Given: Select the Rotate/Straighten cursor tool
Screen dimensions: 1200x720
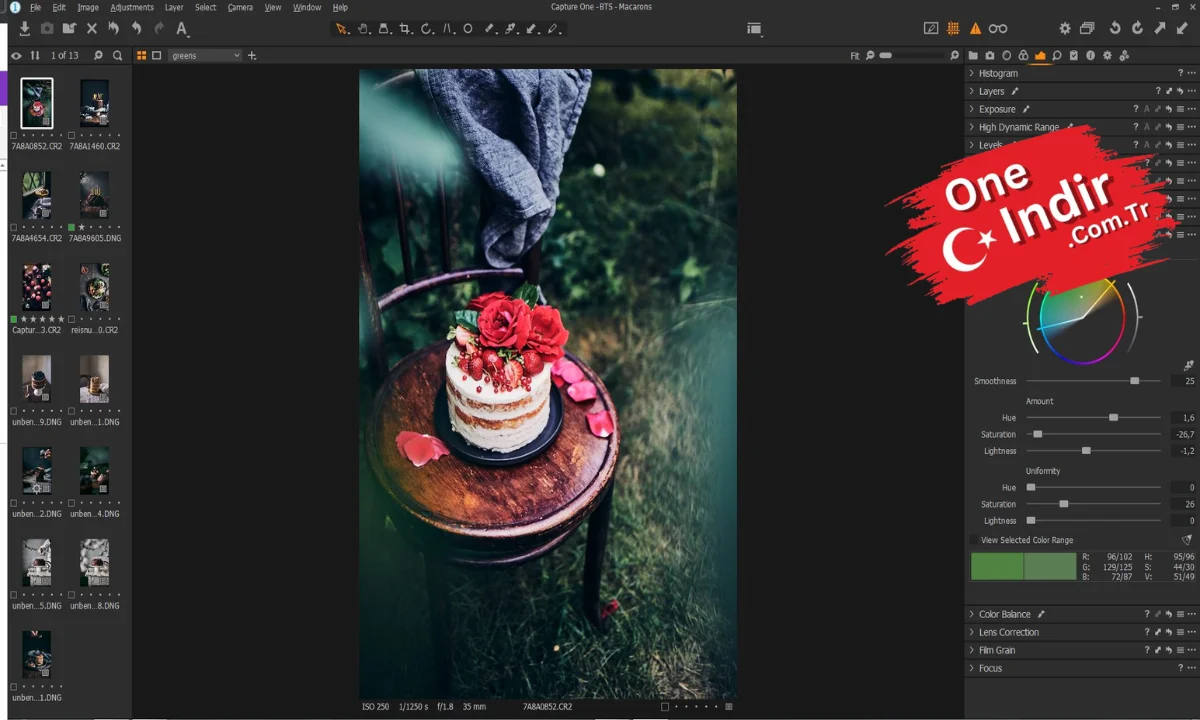Looking at the screenshot, I should coord(427,29).
